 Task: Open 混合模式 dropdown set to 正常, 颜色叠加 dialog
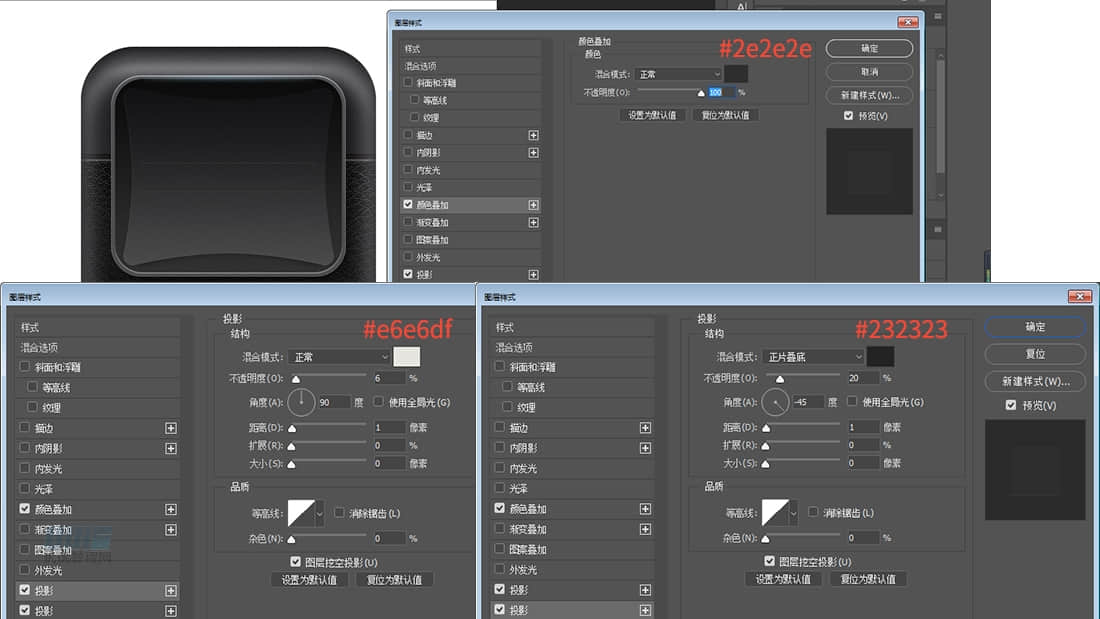679,74
